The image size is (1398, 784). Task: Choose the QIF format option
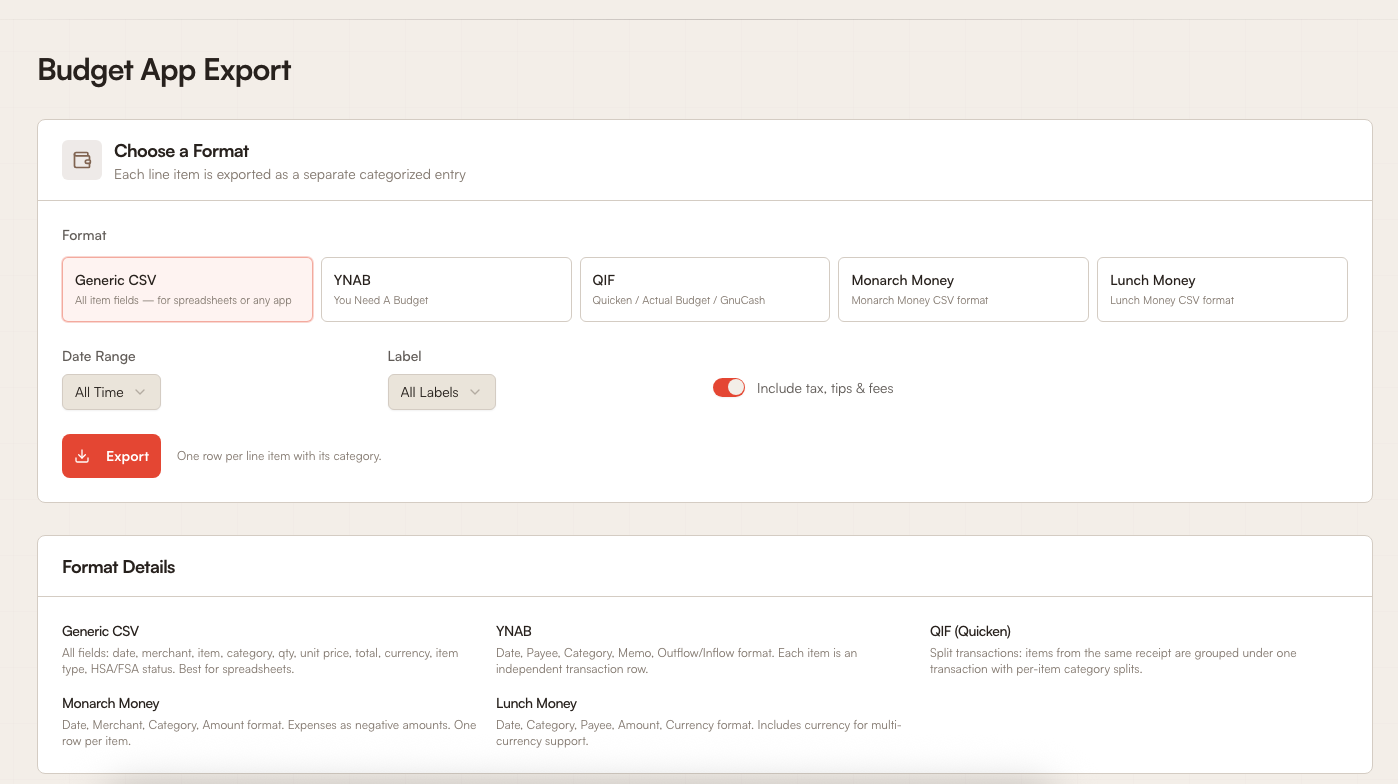tap(704, 289)
